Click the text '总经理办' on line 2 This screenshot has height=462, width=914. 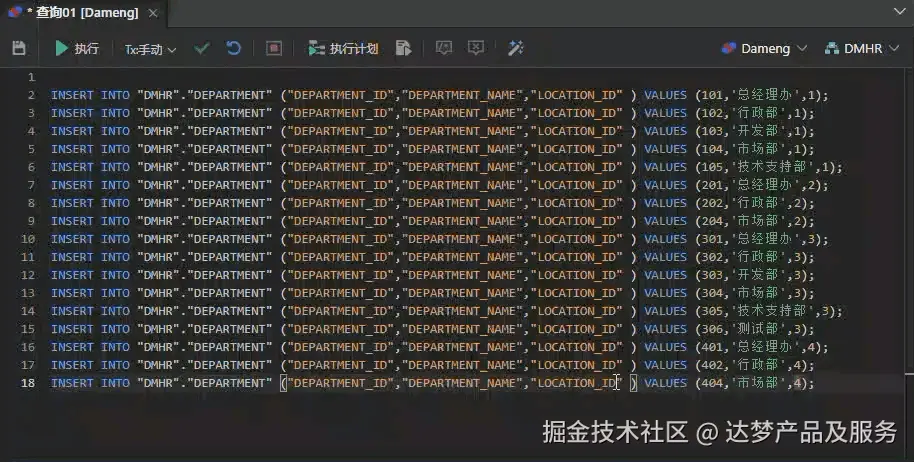point(764,95)
